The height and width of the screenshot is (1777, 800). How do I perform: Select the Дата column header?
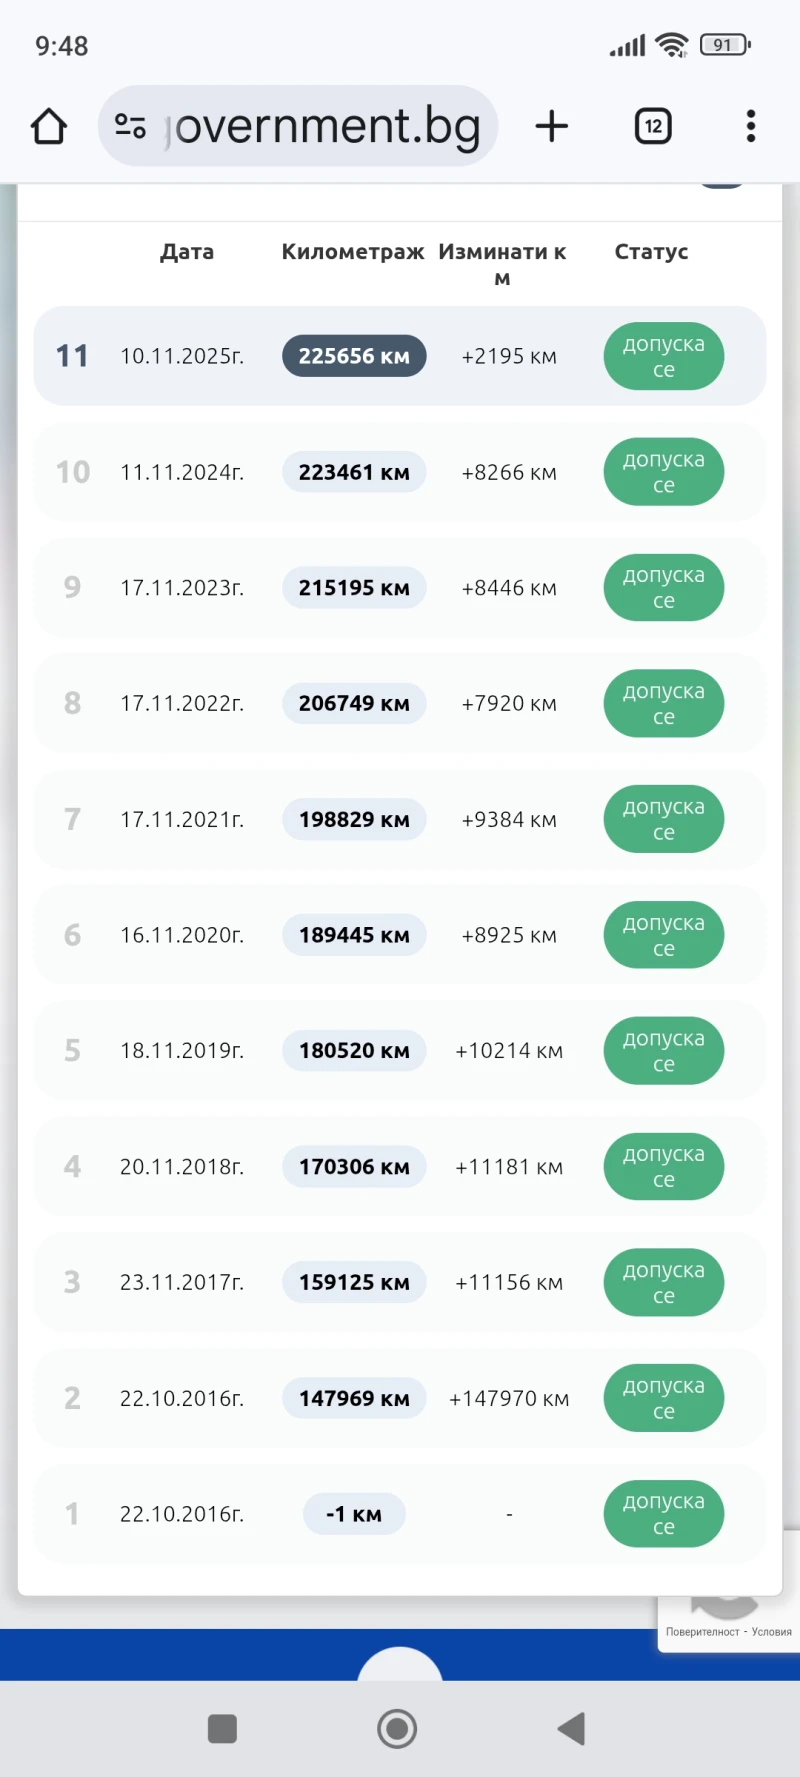click(187, 252)
